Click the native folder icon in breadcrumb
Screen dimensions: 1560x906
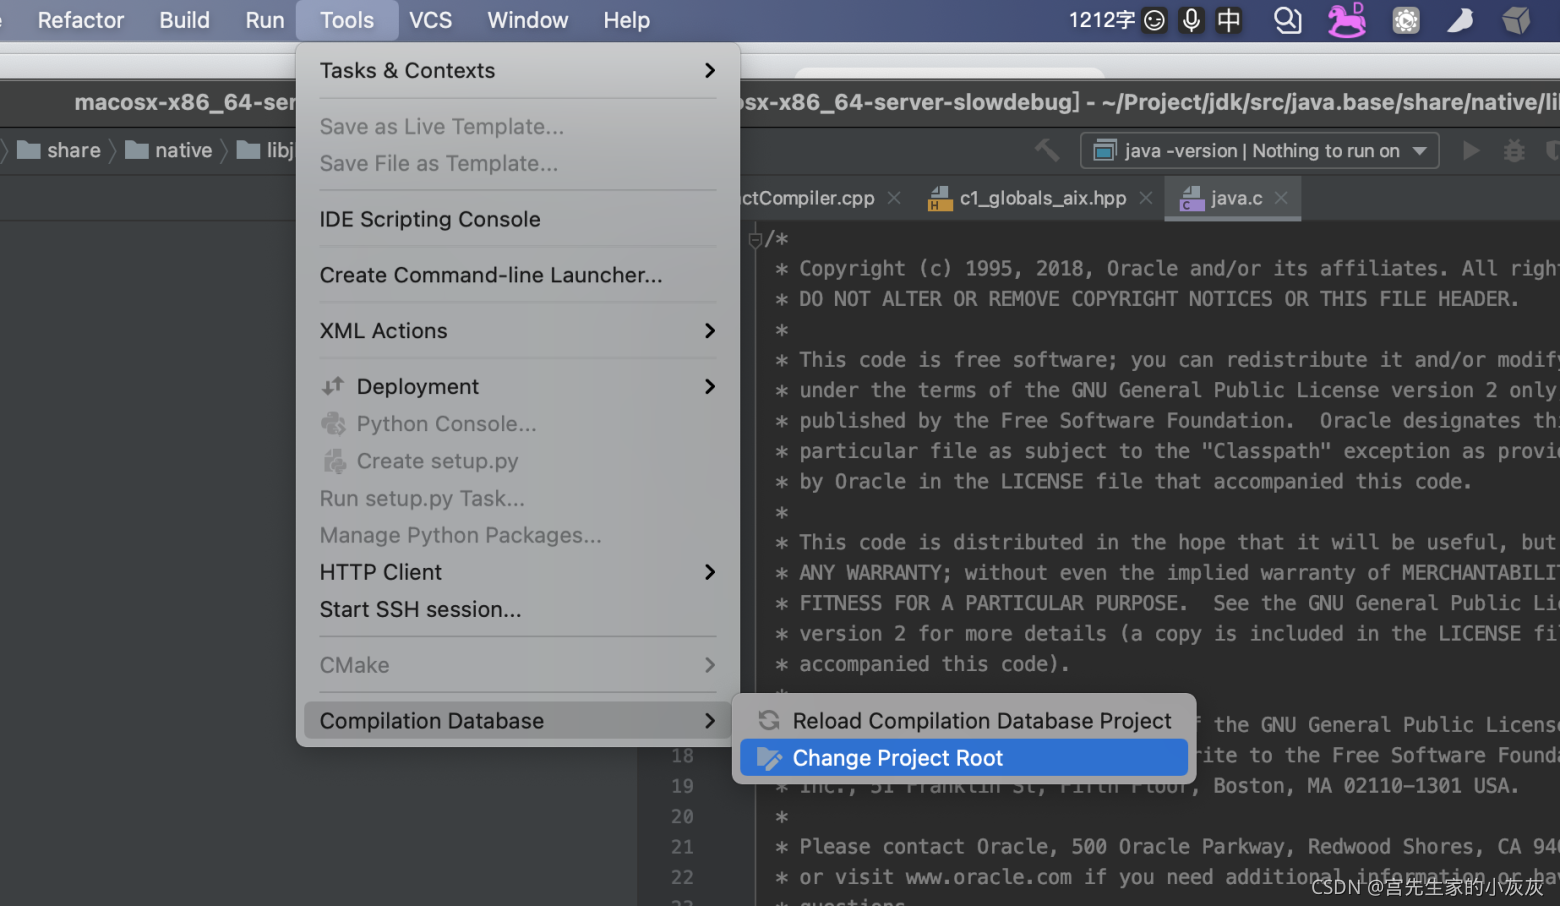point(137,150)
